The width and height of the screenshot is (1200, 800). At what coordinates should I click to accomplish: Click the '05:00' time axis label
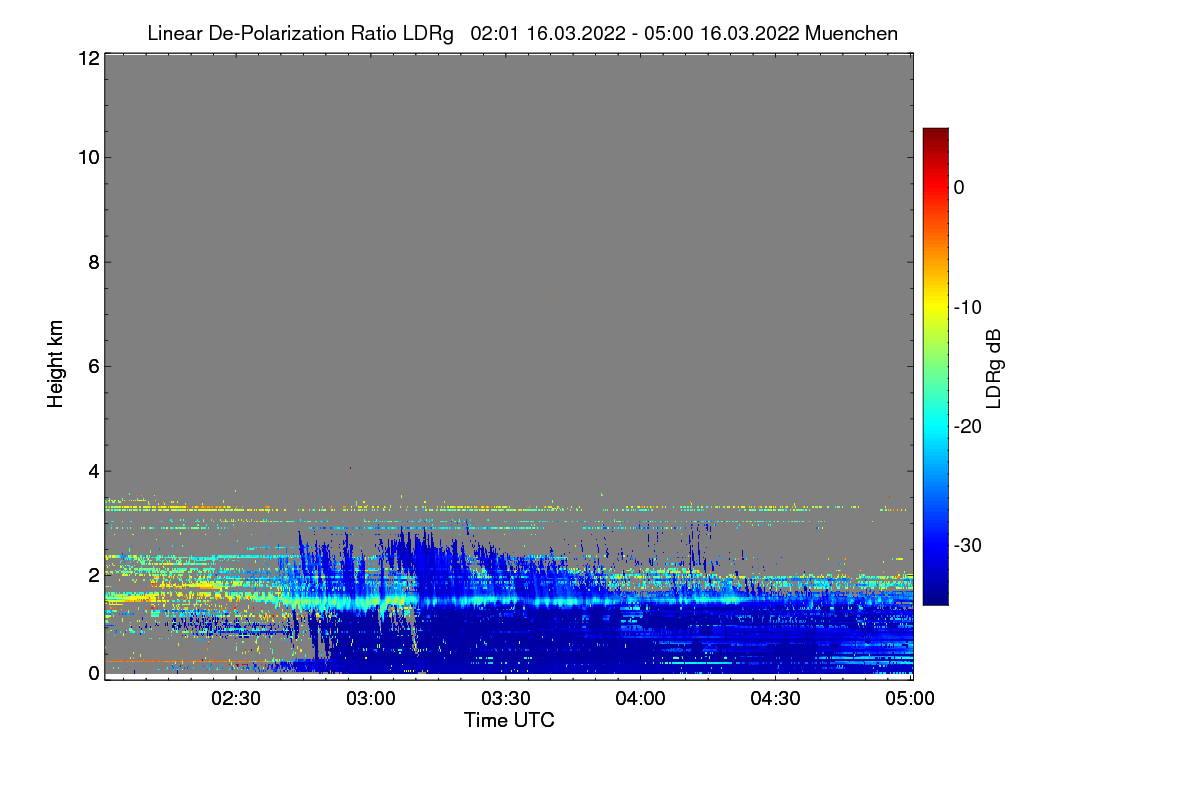coord(910,698)
